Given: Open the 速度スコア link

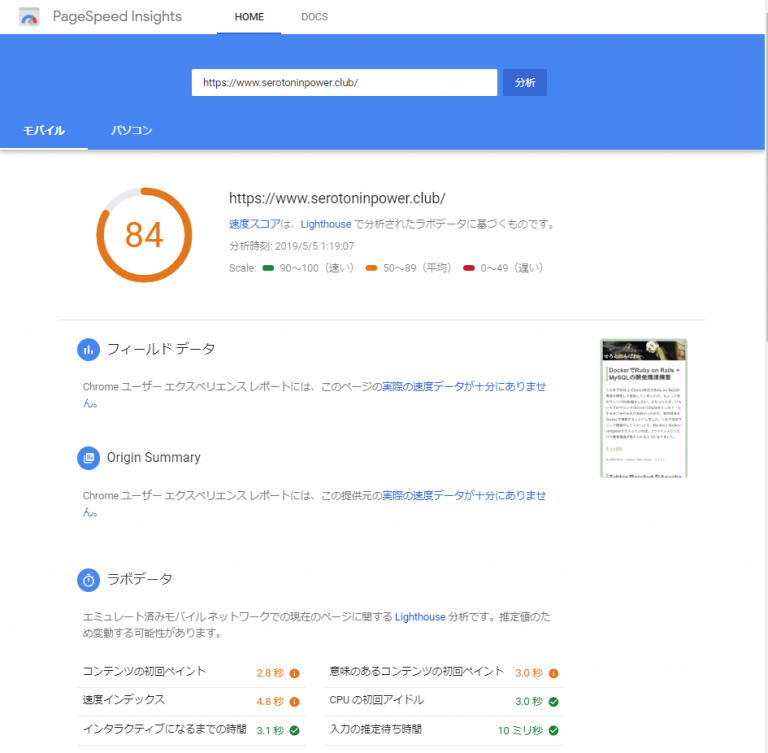Looking at the screenshot, I should coord(254,224).
